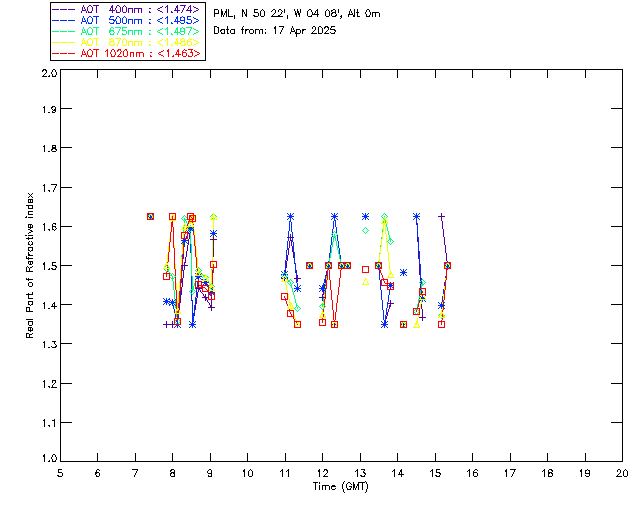Click the blue asterisk at 14.15 GMT near 1.48
Viewport: 640px width, 512px height.
click(x=403, y=272)
